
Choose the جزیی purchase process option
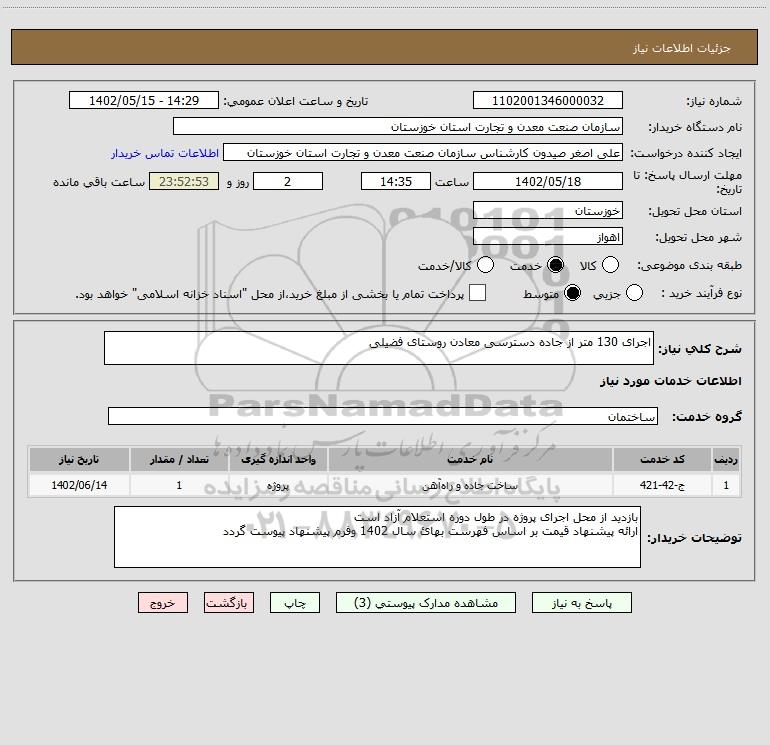pyautogui.click(x=634, y=293)
